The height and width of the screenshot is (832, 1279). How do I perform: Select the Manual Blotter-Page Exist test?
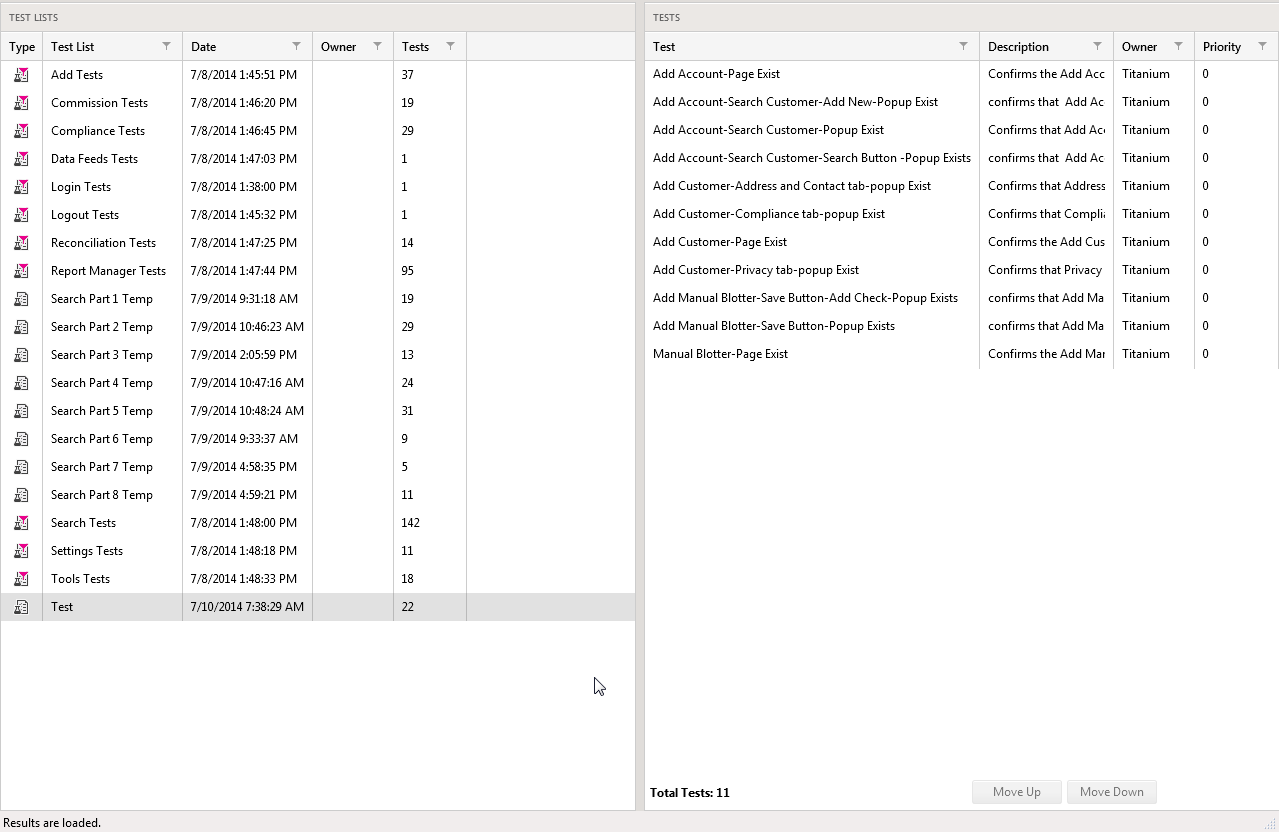[720, 354]
